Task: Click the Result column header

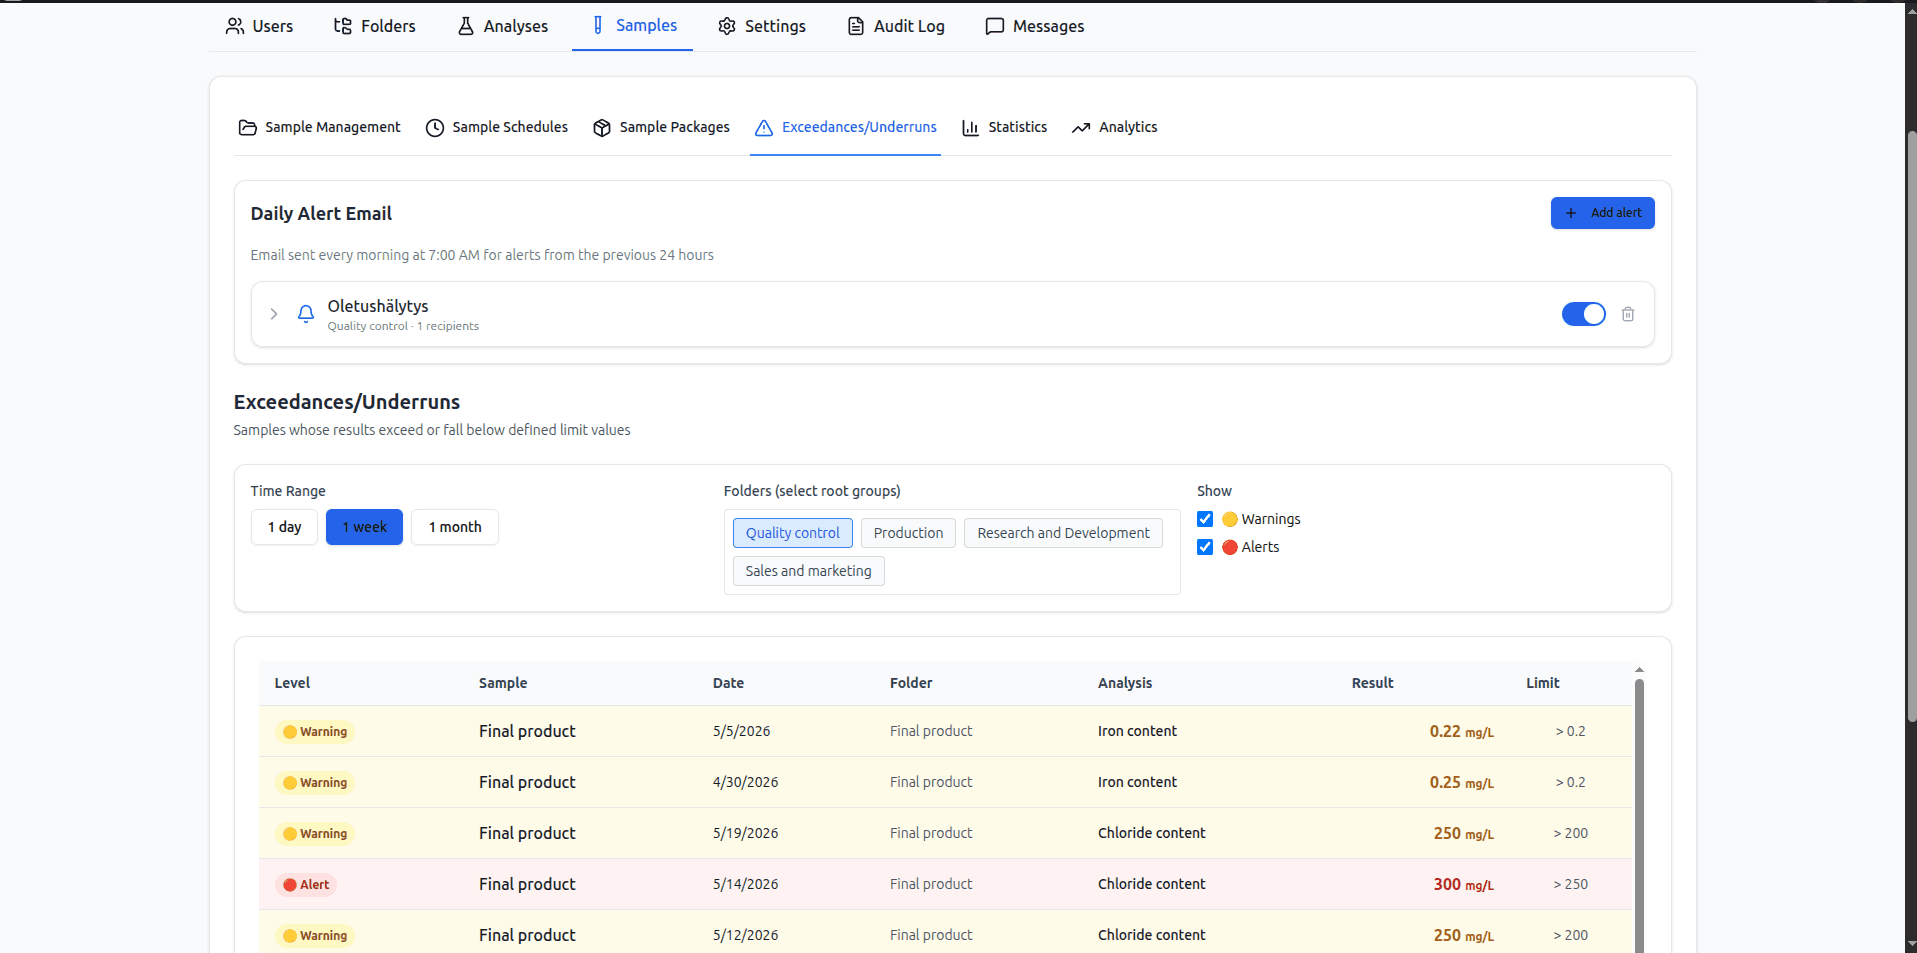Action: pyautogui.click(x=1372, y=683)
